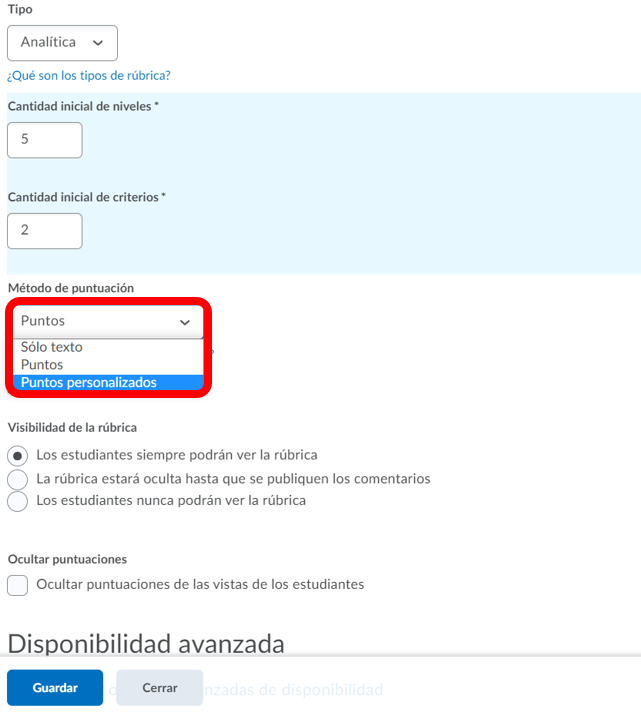Click the Guardar button

point(55,687)
